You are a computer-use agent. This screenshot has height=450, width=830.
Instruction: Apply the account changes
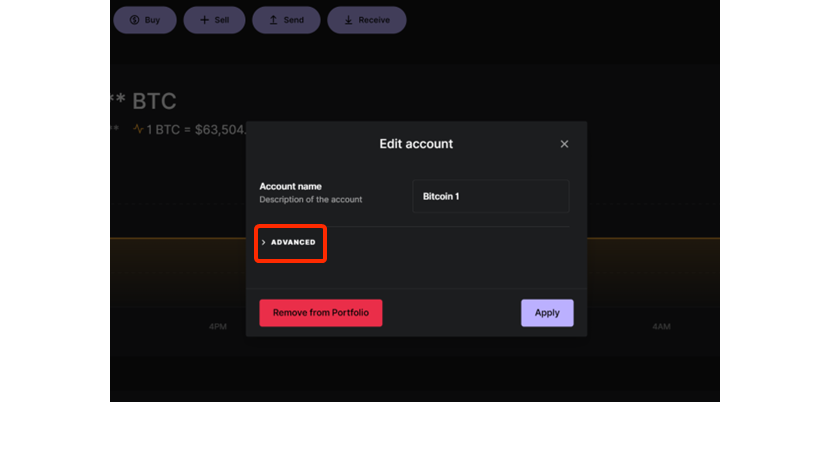click(x=547, y=313)
